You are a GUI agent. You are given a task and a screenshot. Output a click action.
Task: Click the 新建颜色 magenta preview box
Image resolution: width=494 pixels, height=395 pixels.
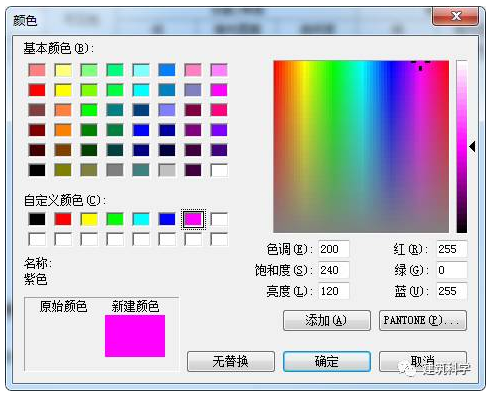point(135,336)
